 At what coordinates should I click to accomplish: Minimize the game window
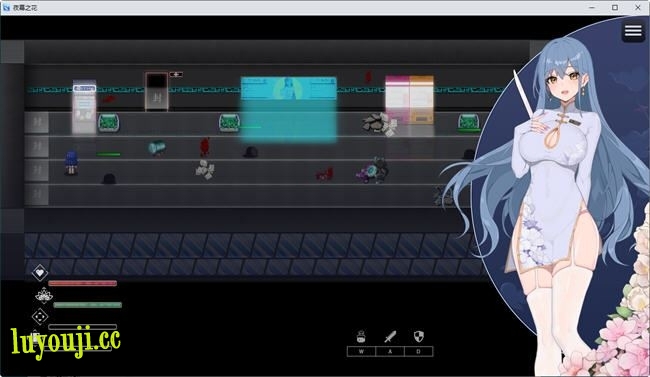[x=592, y=7]
